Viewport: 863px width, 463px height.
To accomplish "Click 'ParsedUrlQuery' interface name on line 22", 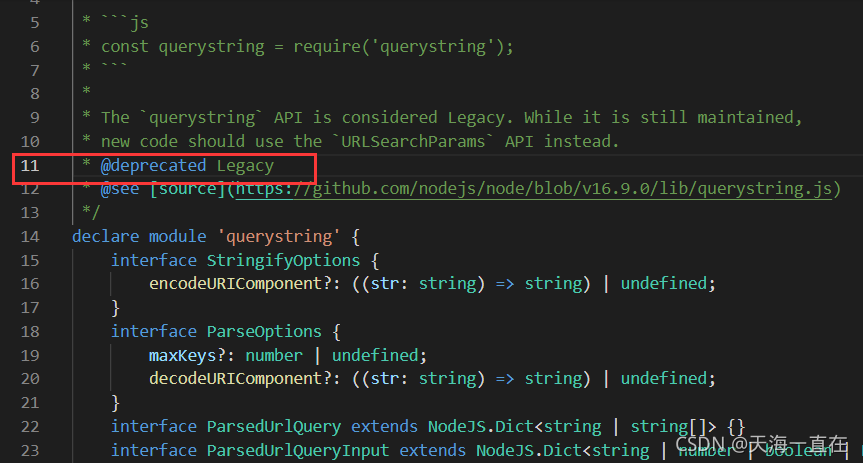I will (274, 427).
